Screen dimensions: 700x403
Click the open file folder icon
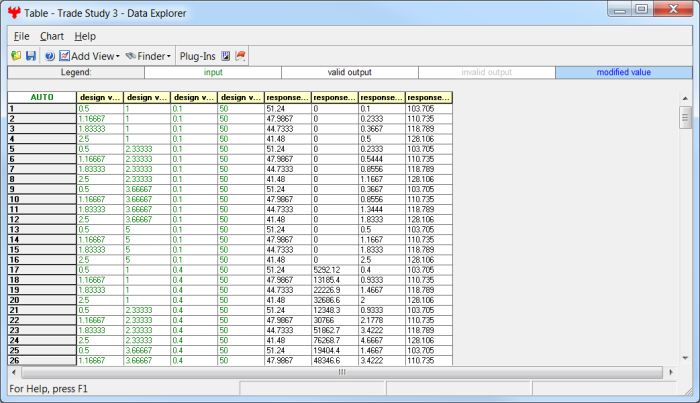click(x=16, y=56)
